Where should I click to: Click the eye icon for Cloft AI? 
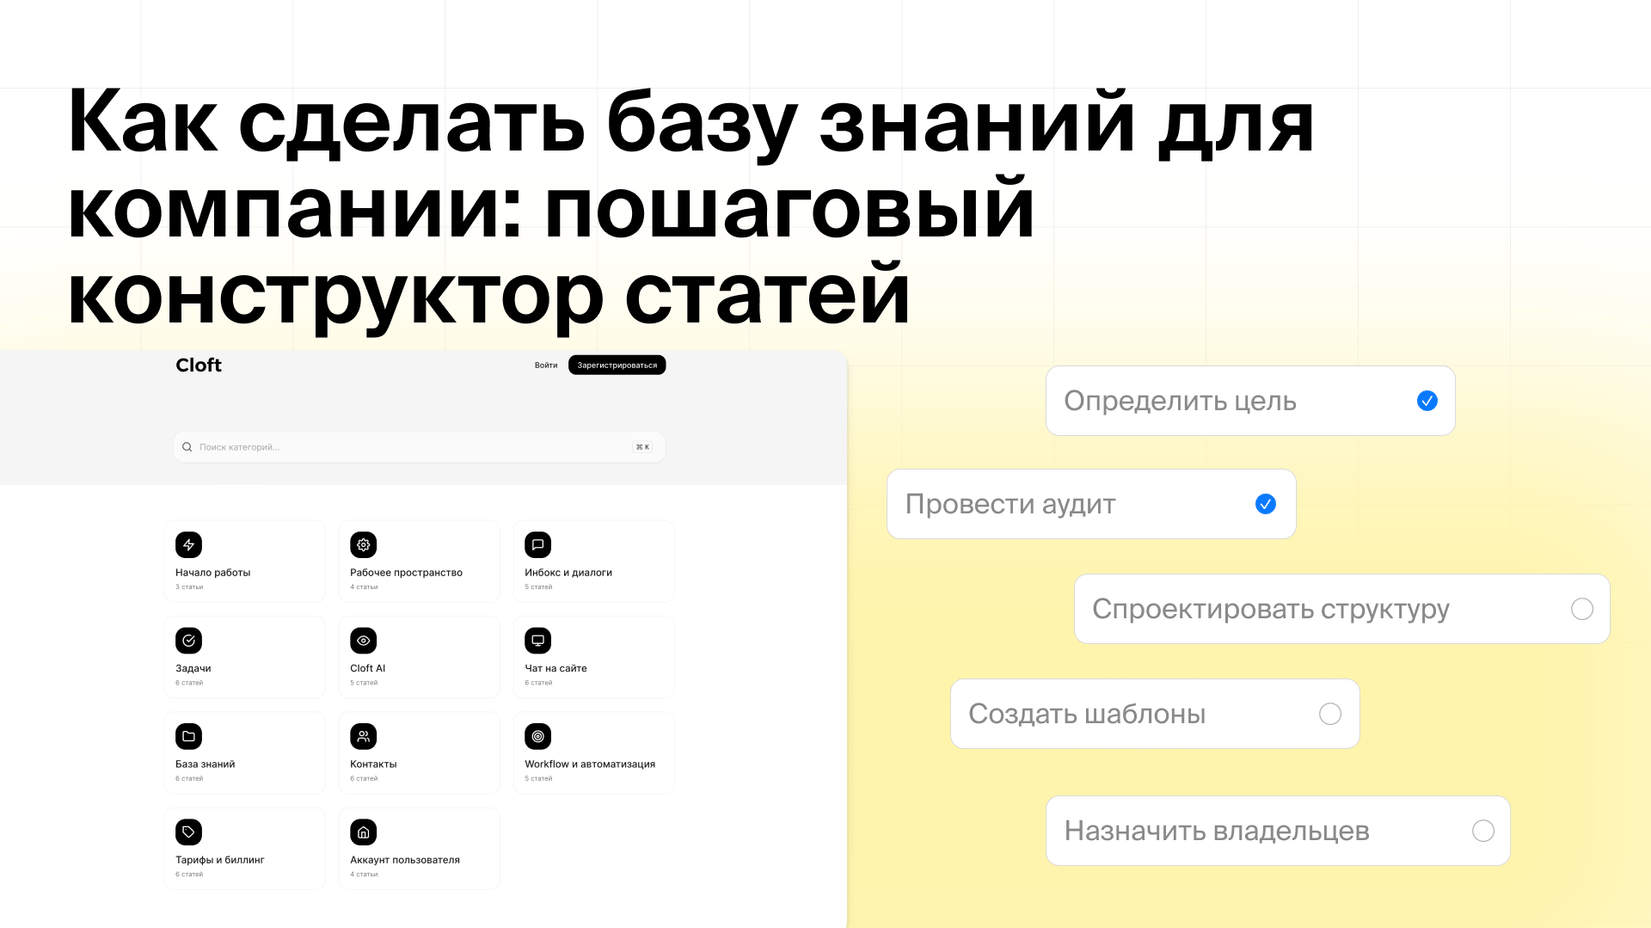point(363,640)
